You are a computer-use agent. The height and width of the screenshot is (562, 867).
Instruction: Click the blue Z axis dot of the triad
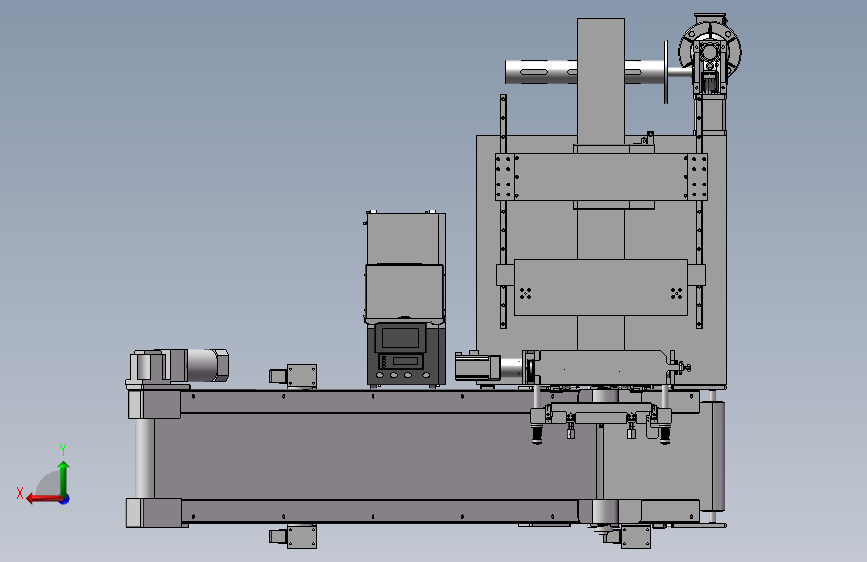65,499
